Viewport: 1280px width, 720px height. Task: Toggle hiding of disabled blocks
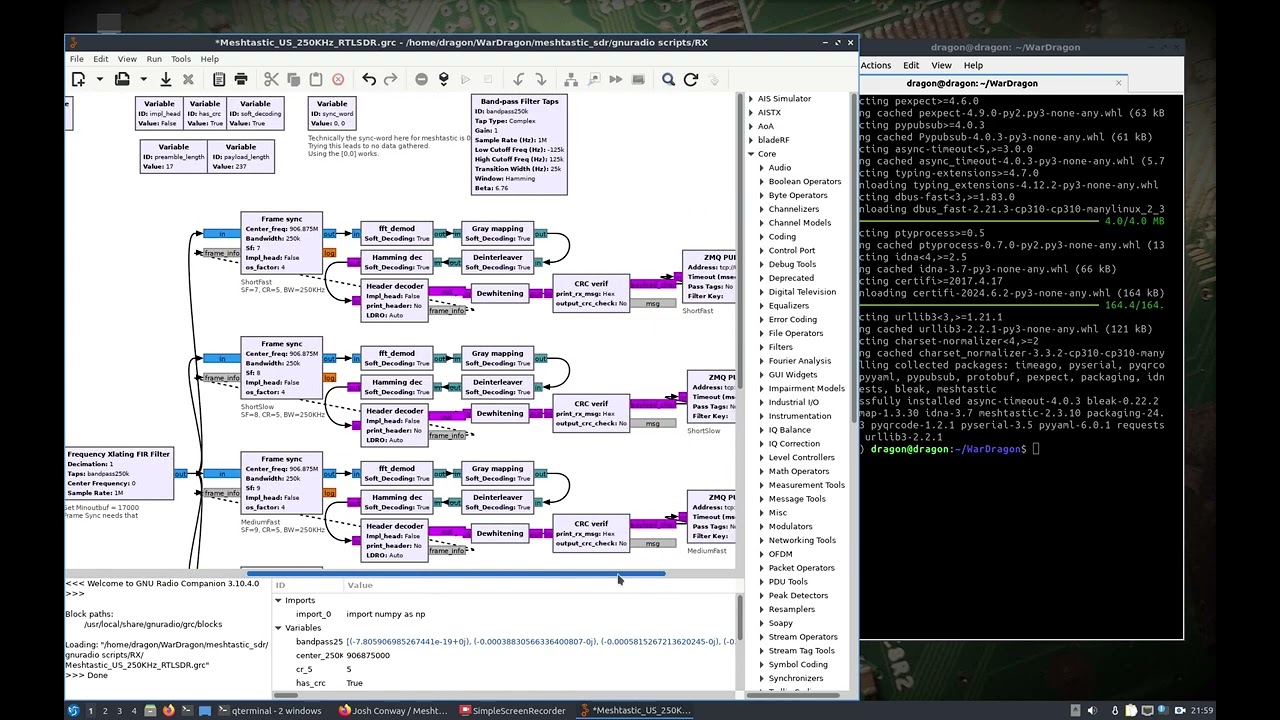click(x=638, y=79)
